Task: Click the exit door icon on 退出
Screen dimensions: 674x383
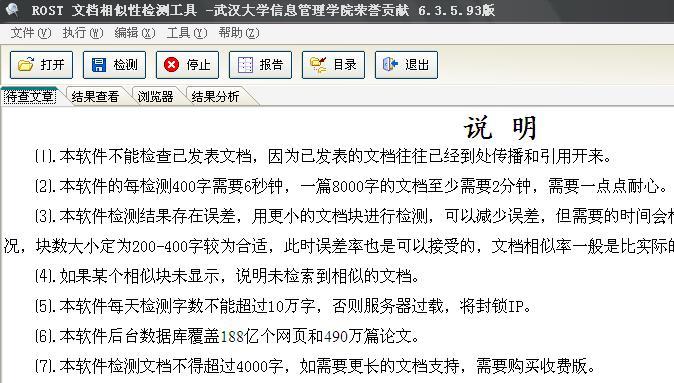Action: tap(390, 64)
